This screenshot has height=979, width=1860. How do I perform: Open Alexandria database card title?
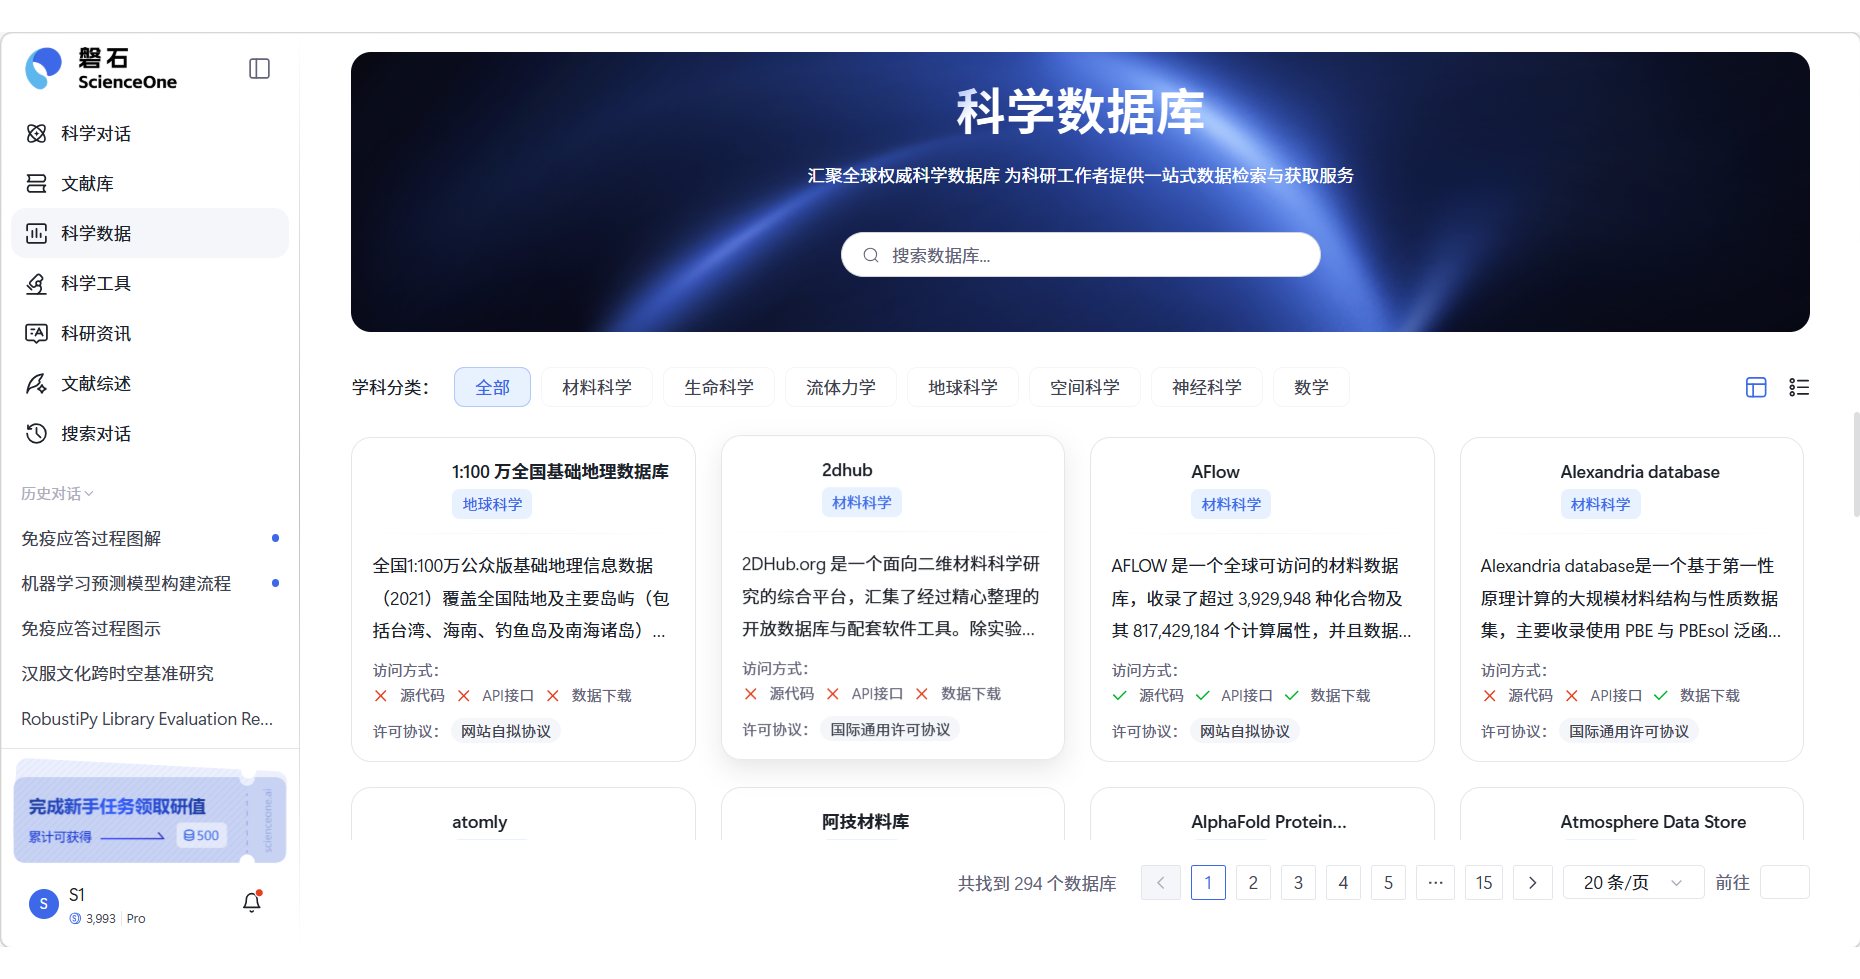click(1640, 471)
